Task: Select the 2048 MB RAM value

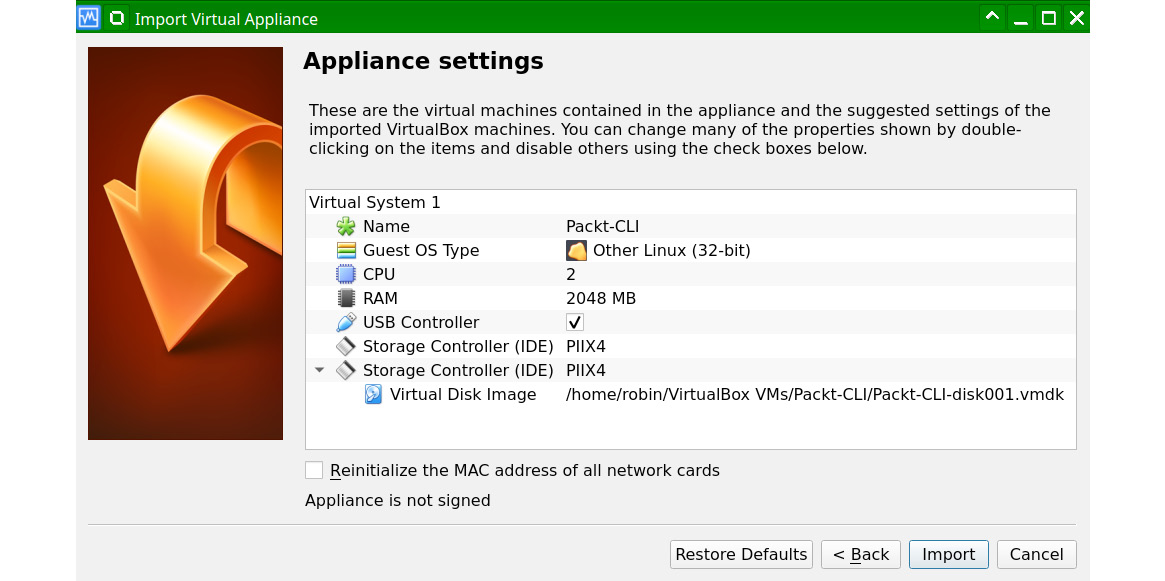Action: click(x=600, y=298)
